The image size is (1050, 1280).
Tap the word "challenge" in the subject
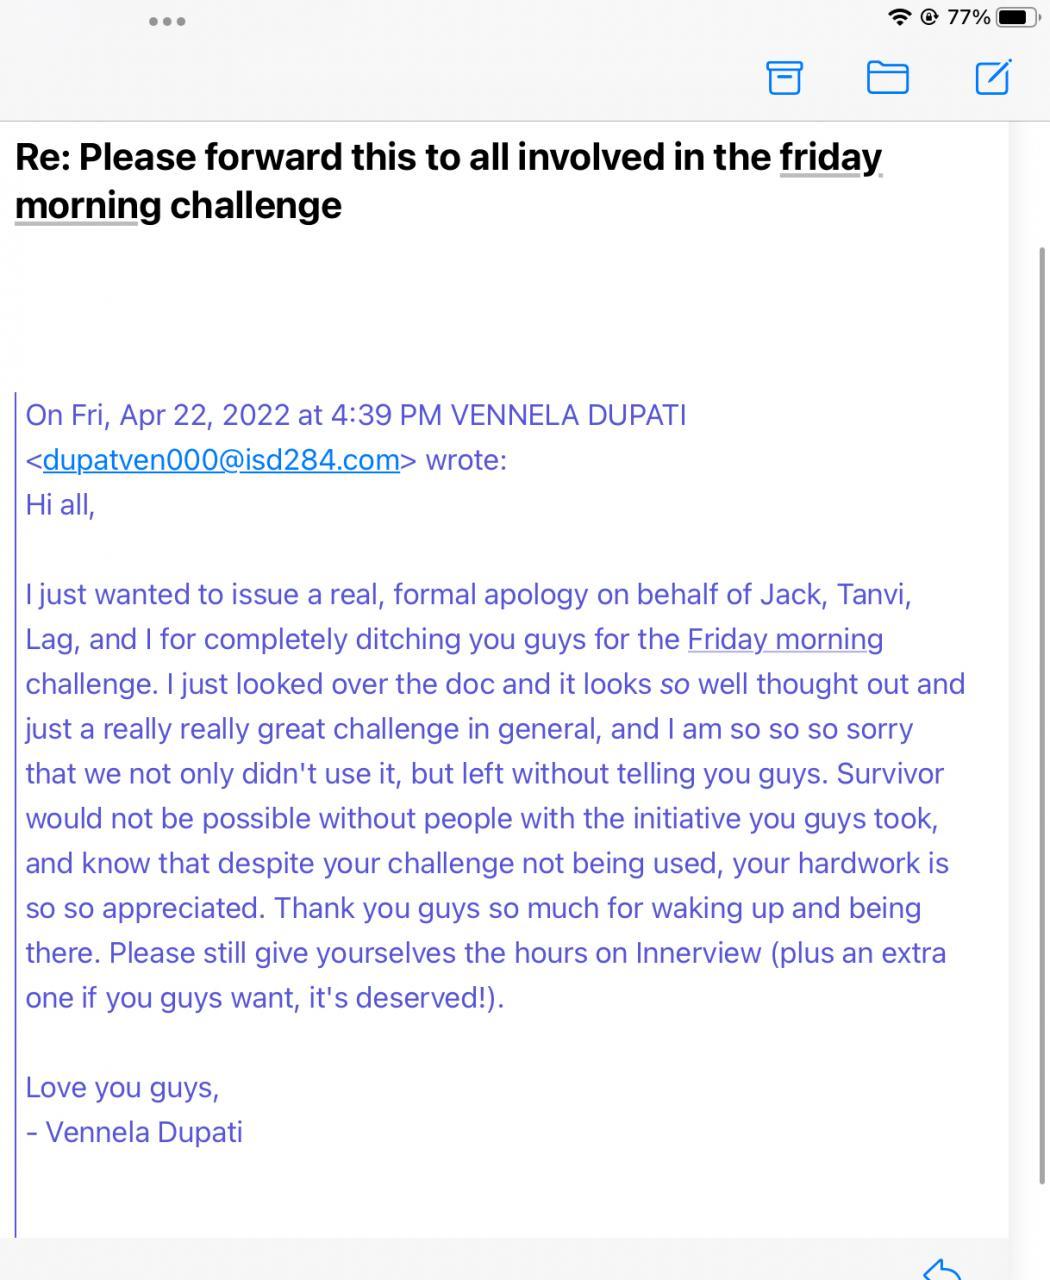pos(255,205)
